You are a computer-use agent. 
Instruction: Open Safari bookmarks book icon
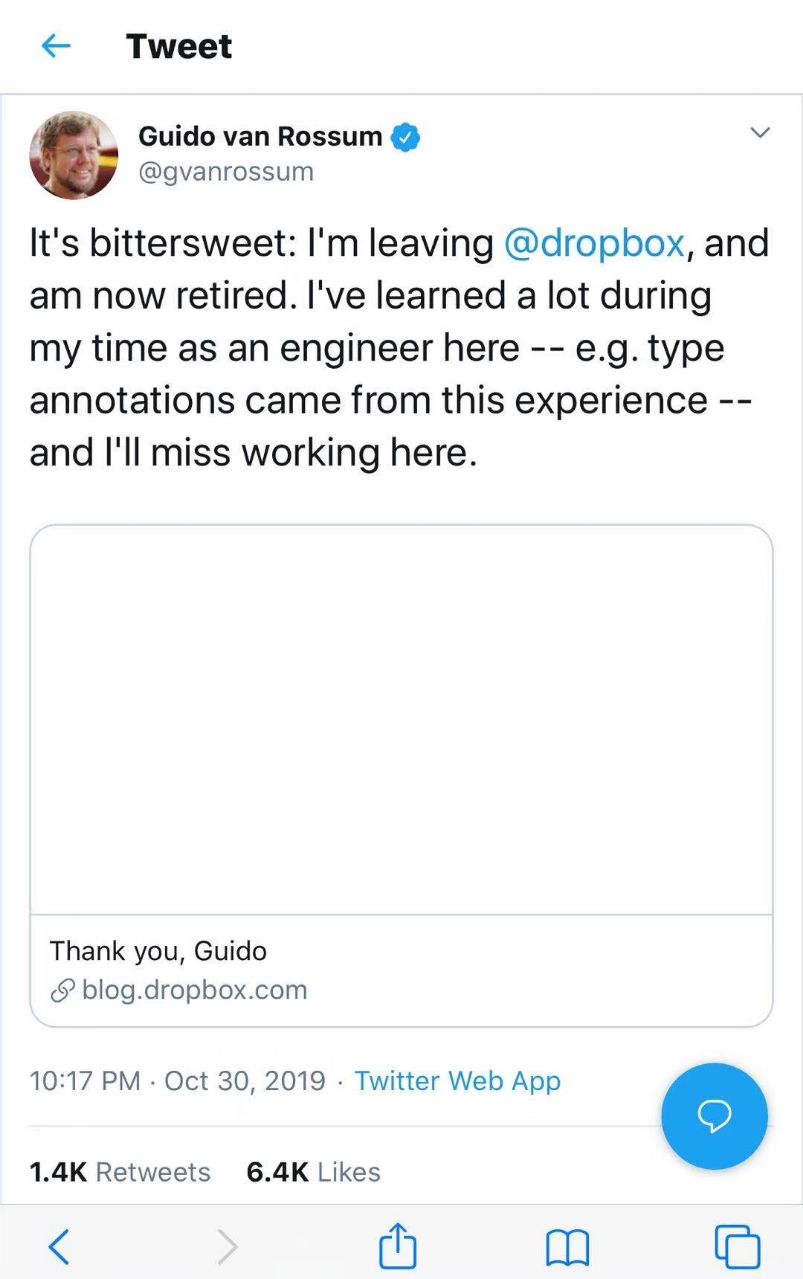(x=567, y=1247)
